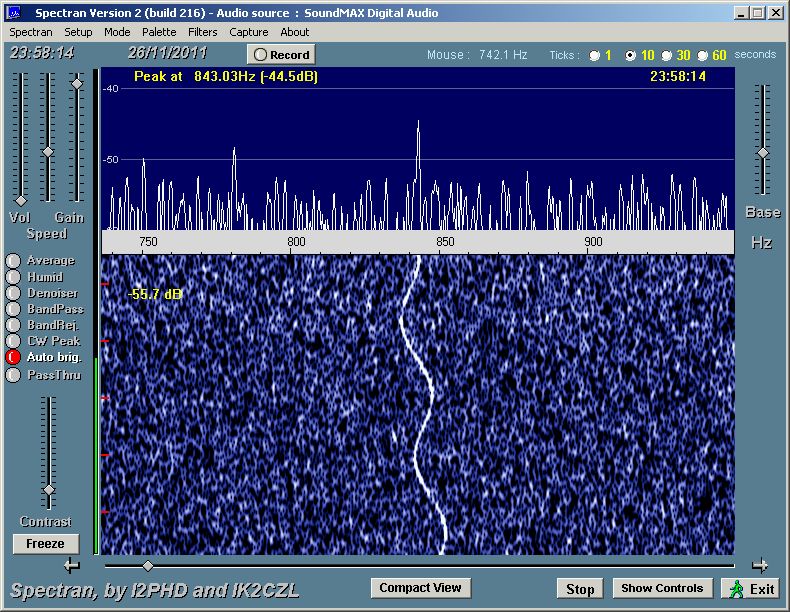This screenshot has height=612, width=790.
Task: Select the 60 seconds ticks option
Action: coord(702,55)
